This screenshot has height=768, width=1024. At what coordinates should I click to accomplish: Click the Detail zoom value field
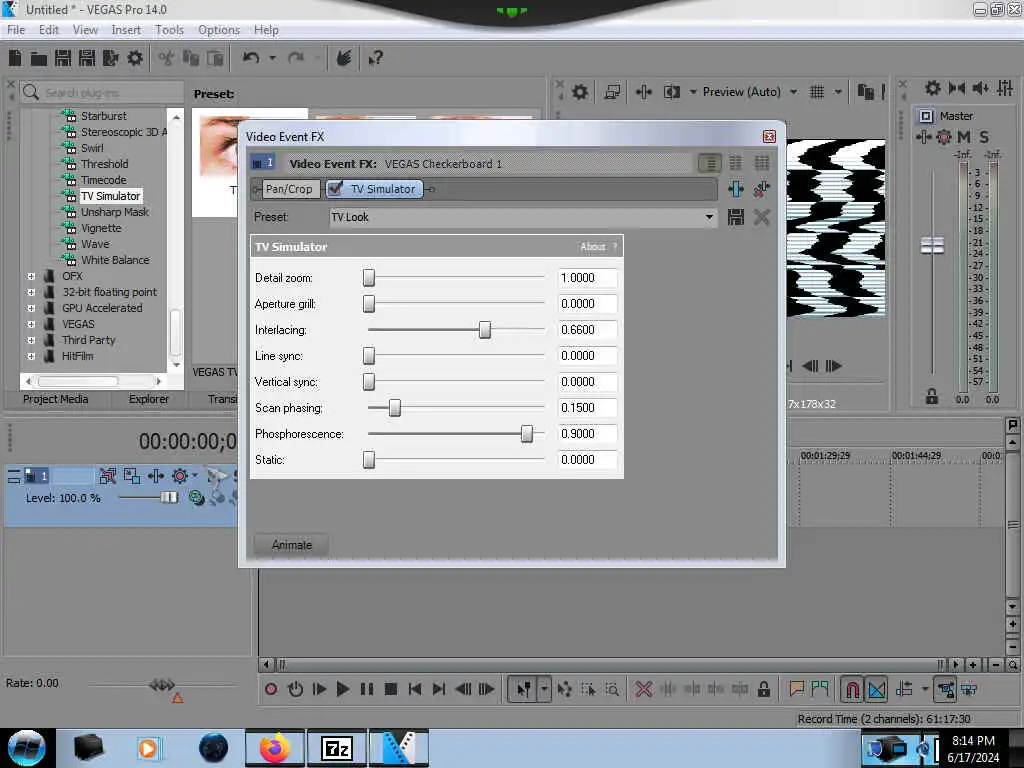(587, 278)
